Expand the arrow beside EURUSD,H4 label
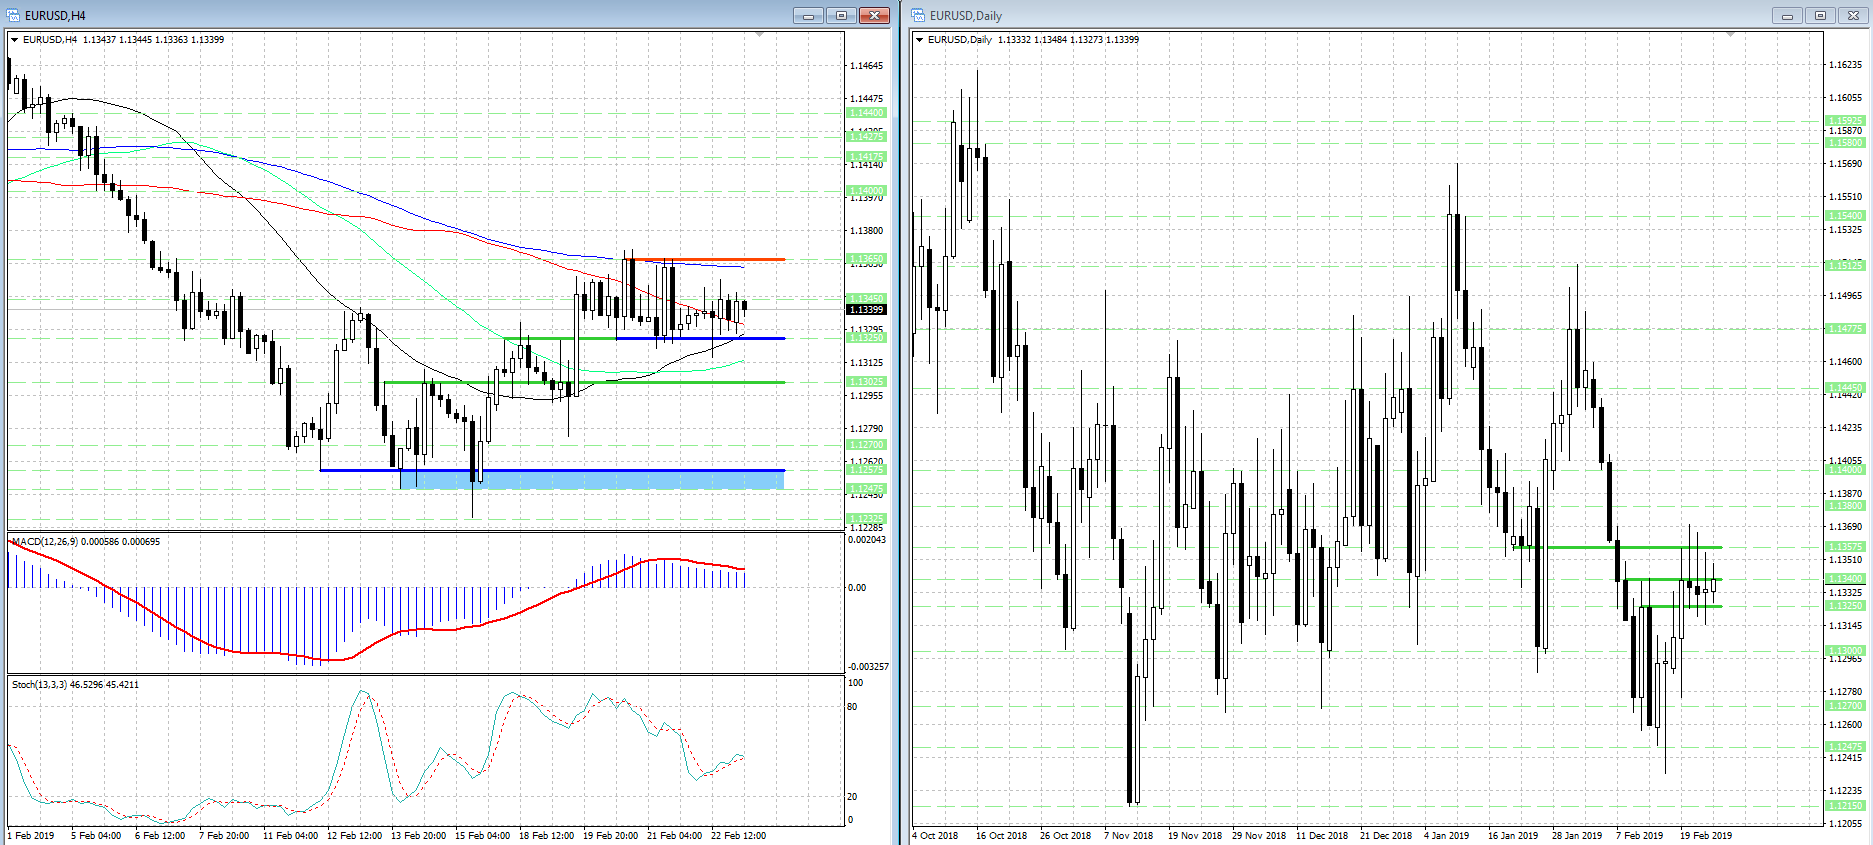This screenshot has width=1873, height=845. pos(15,40)
